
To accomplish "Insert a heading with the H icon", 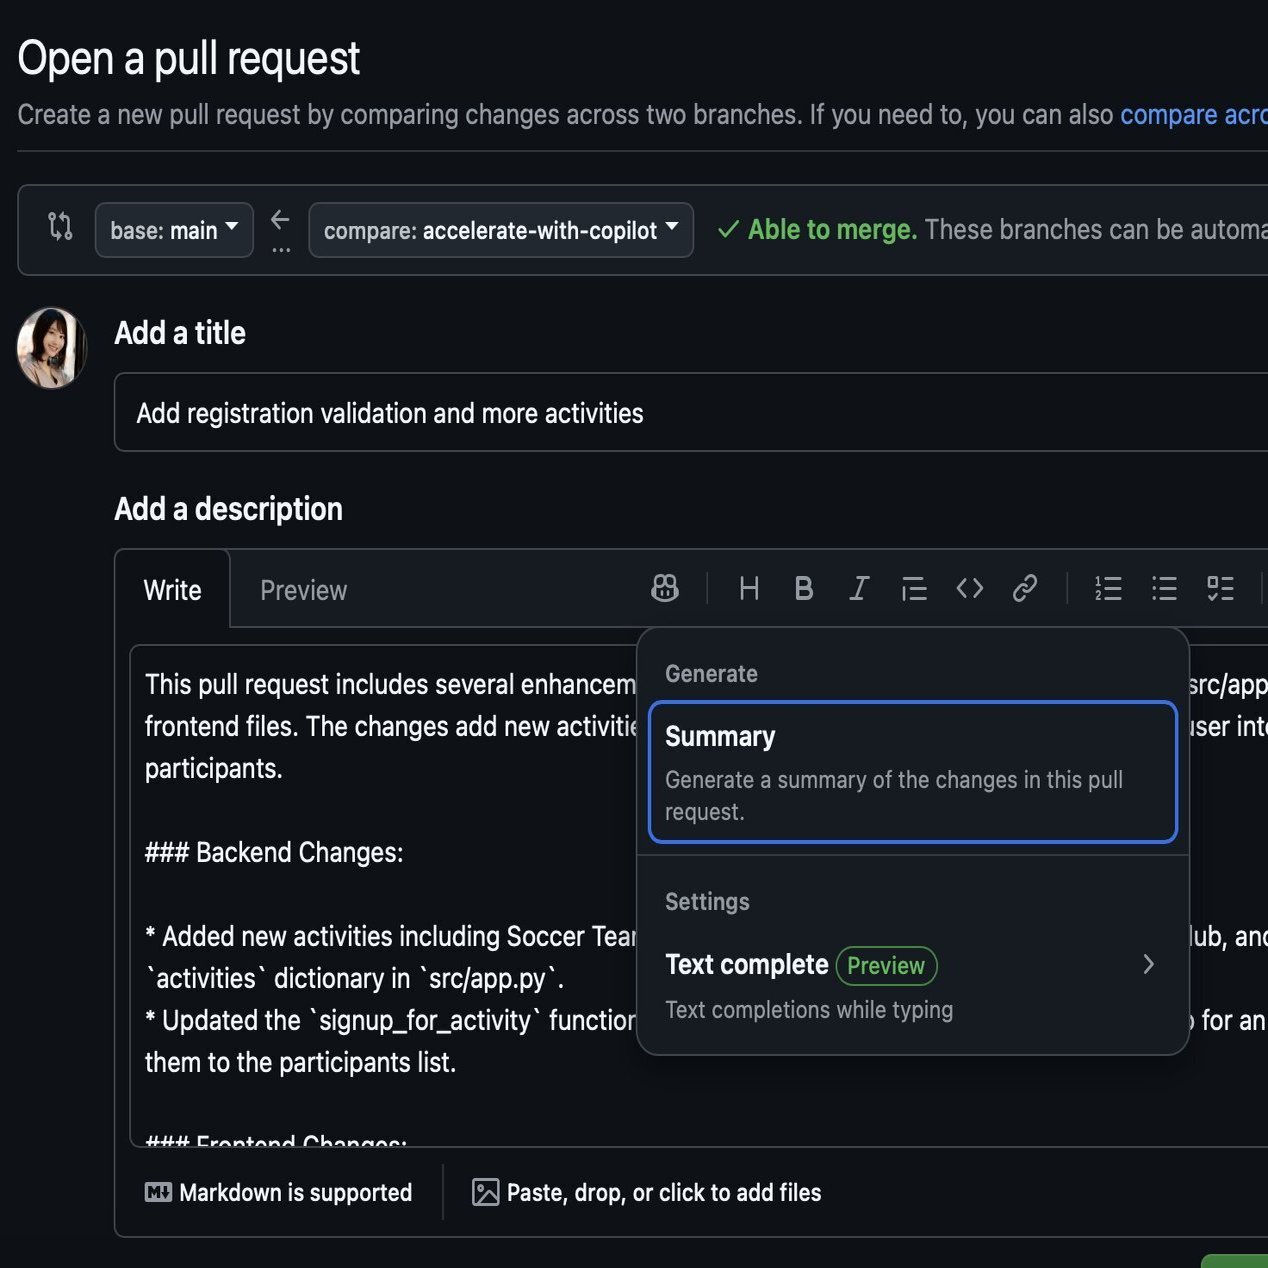I will [x=749, y=589].
